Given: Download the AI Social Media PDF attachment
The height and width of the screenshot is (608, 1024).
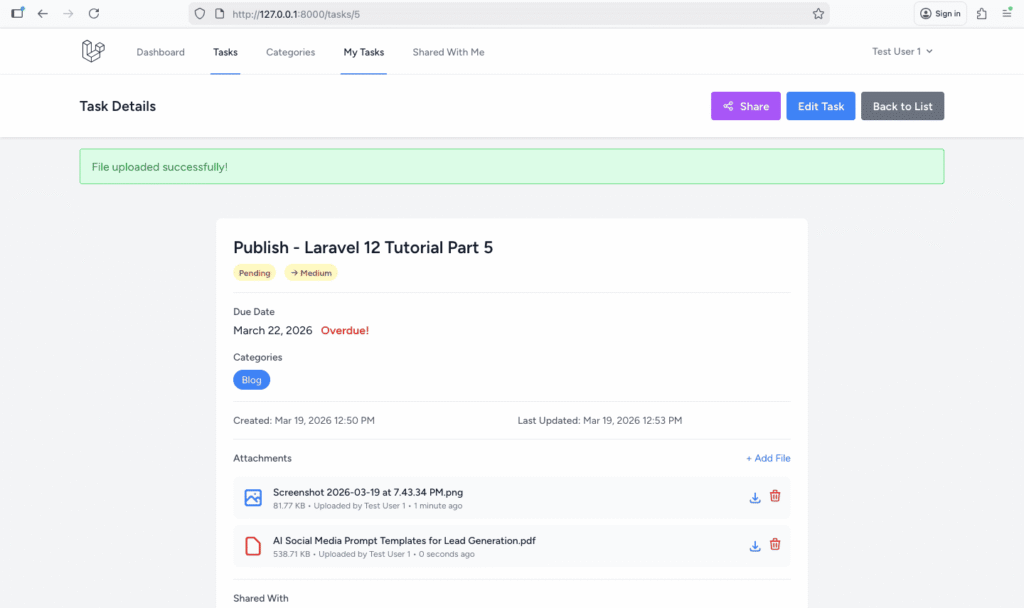Looking at the screenshot, I should pyautogui.click(x=755, y=546).
